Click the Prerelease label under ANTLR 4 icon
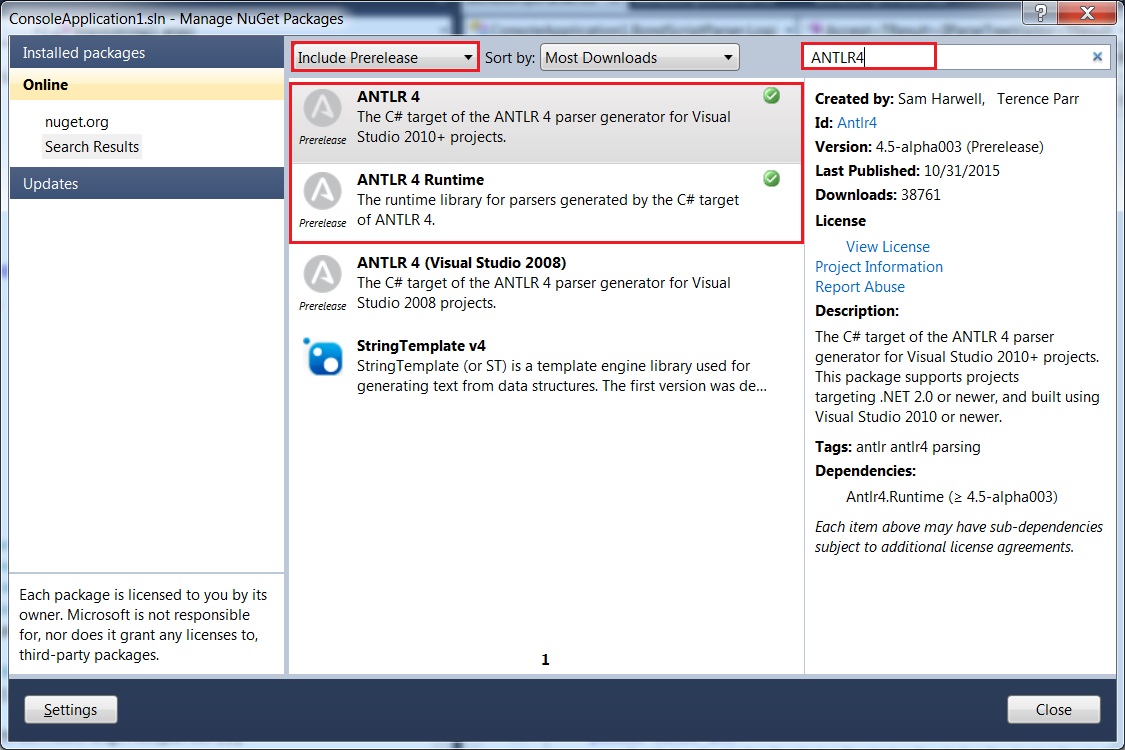 [323, 140]
